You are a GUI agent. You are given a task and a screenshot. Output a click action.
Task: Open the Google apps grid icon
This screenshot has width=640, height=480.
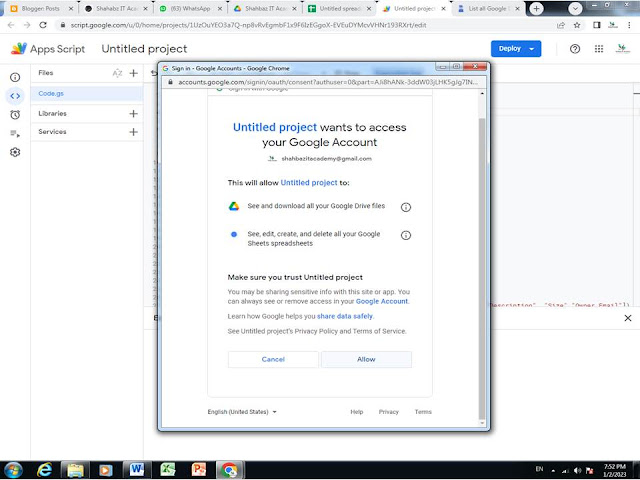599,49
